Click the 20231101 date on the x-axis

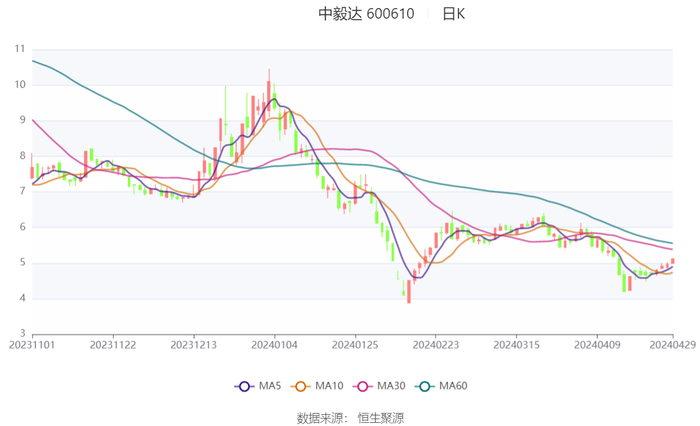point(32,345)
